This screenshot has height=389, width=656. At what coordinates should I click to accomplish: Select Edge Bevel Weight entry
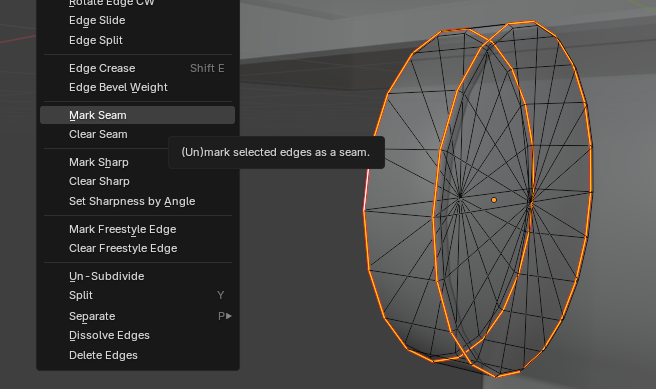(x=138, y=87)
